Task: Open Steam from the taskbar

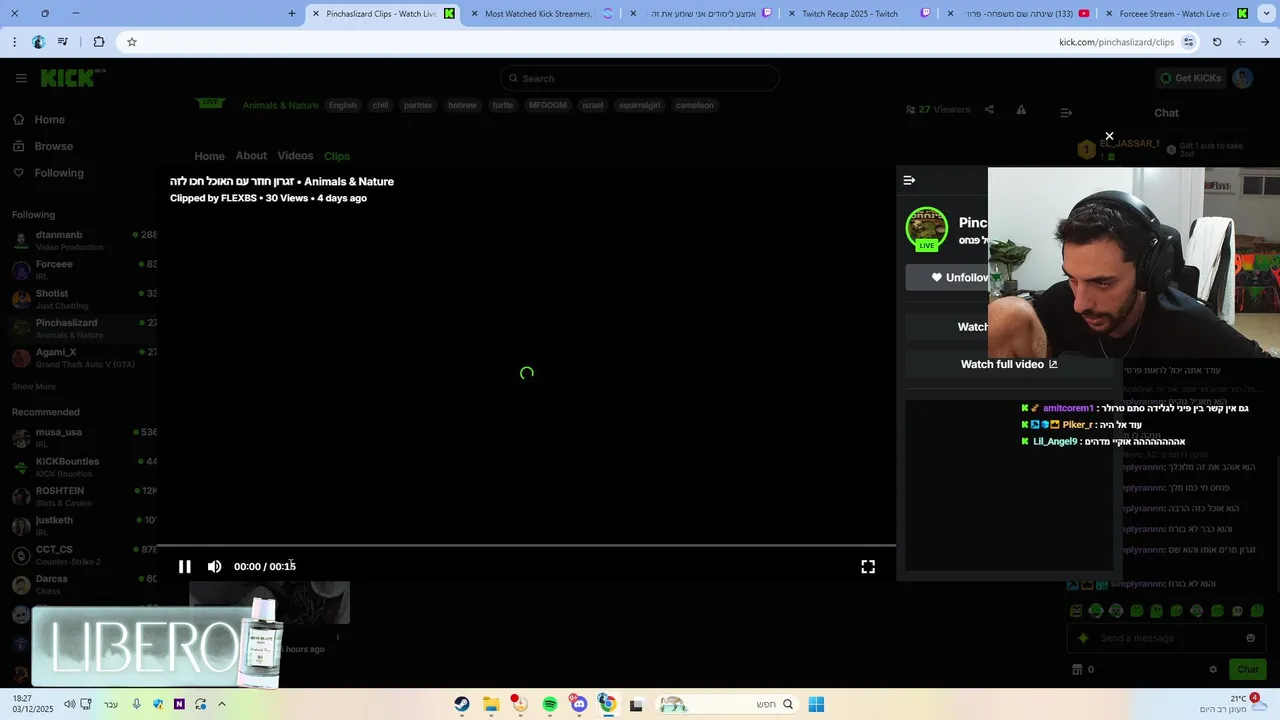Action: (461, 704)
